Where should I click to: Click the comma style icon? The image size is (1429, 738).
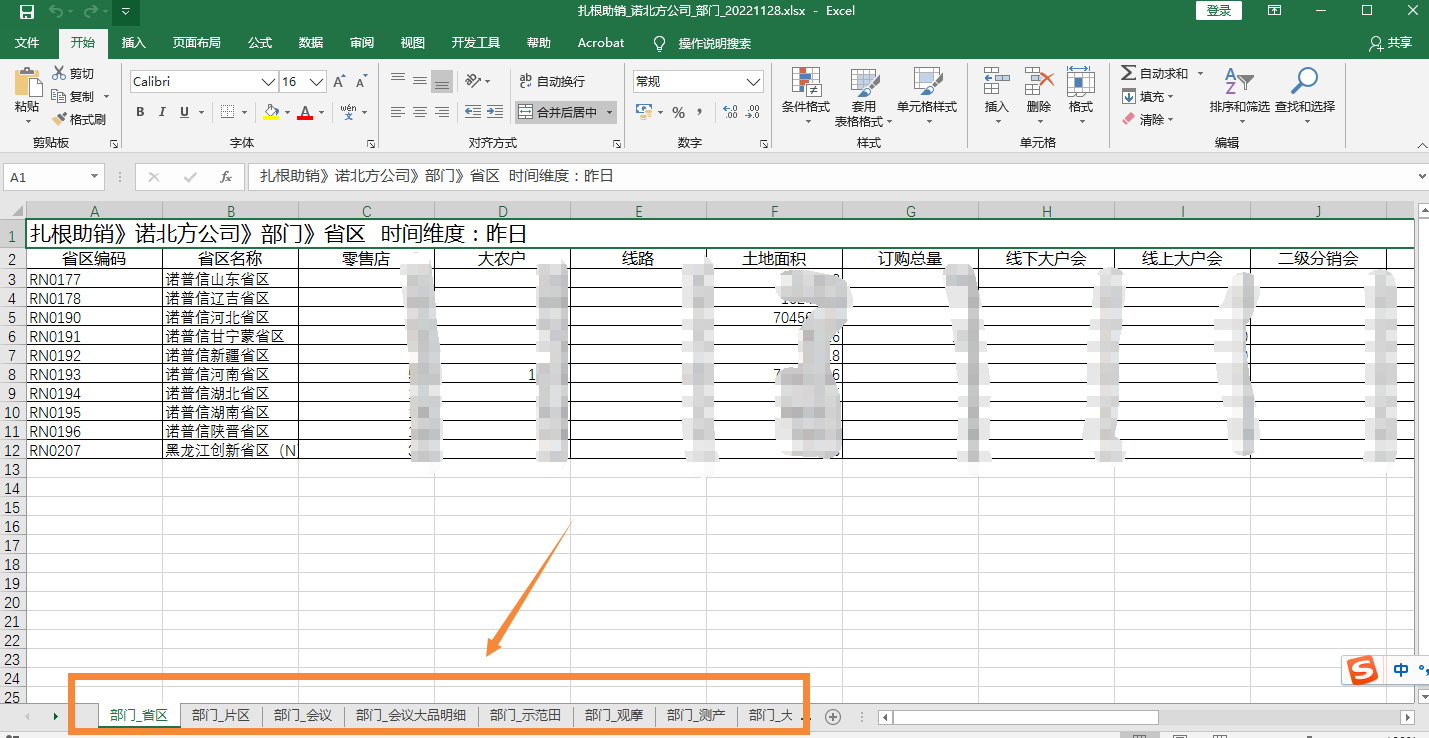point(699,112)
